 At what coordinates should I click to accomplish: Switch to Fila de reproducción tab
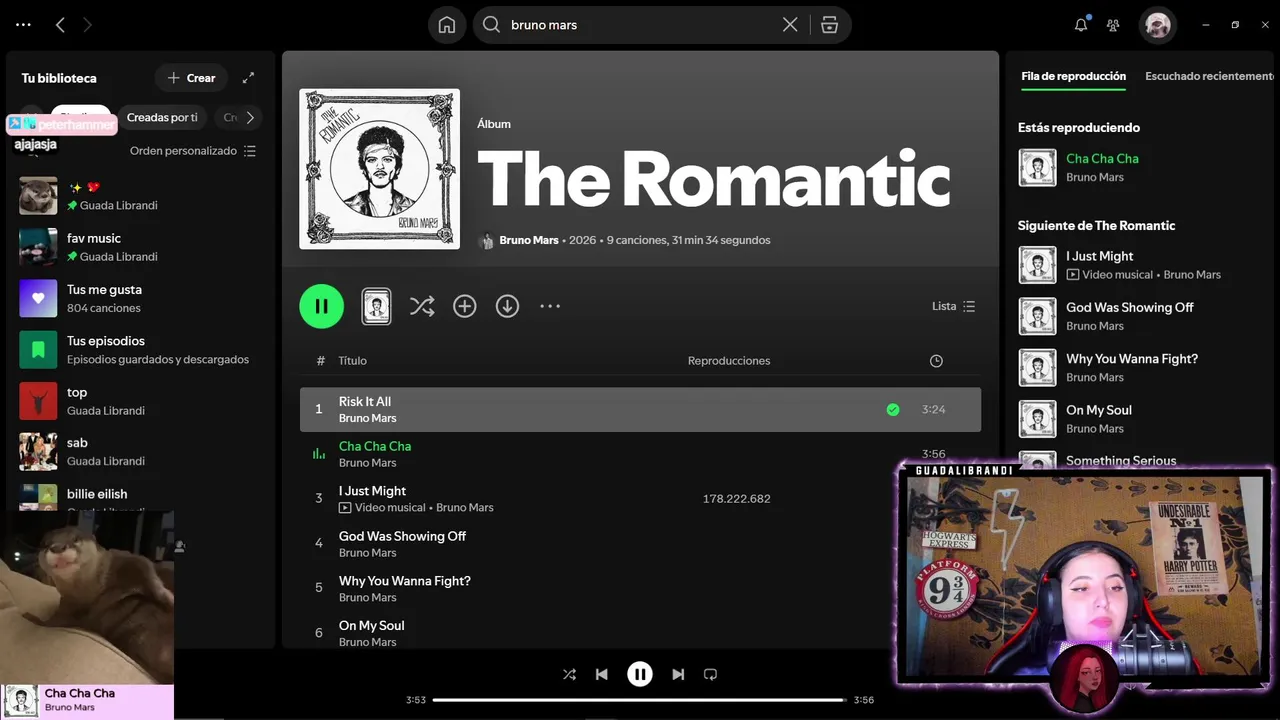click(1073, 76)
